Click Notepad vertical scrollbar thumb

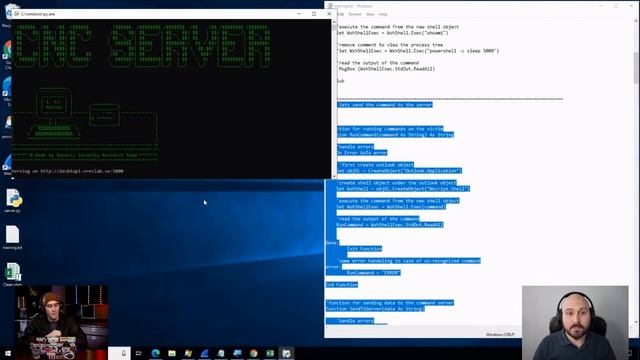636,68
